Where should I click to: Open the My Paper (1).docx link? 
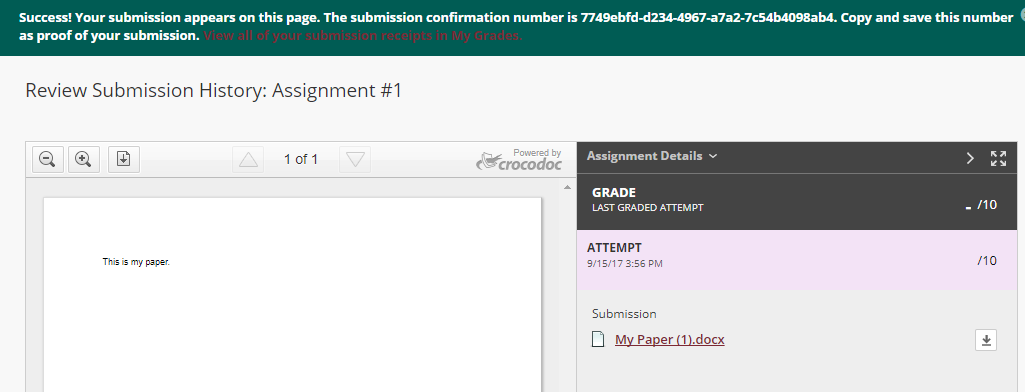pyautogui.click(x=669, y=340)
